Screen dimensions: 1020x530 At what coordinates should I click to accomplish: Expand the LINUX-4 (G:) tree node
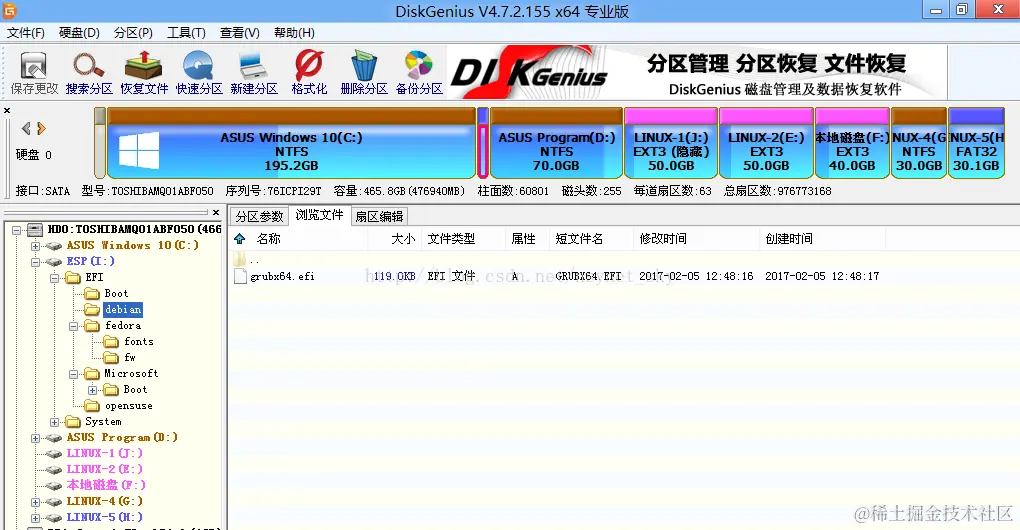click(36, 502)
